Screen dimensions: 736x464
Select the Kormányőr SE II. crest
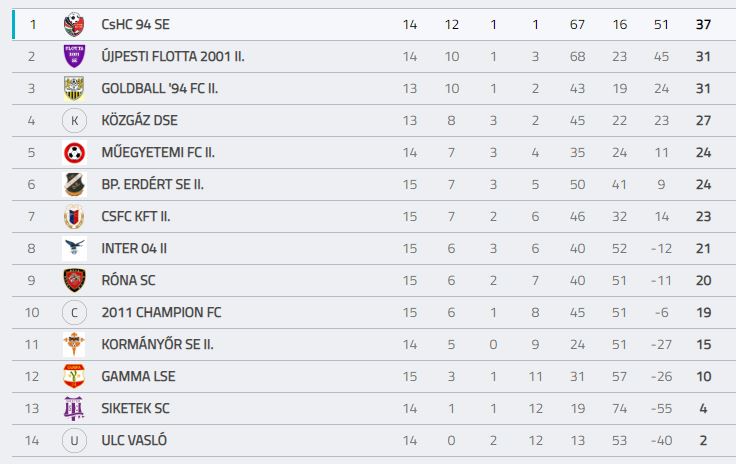pos(74,344)
